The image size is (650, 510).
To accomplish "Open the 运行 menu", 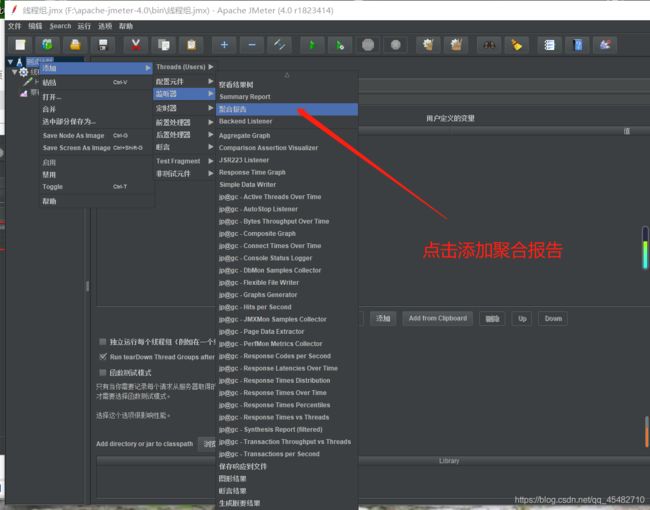I will pyautogui.click(x=84, y=26).
